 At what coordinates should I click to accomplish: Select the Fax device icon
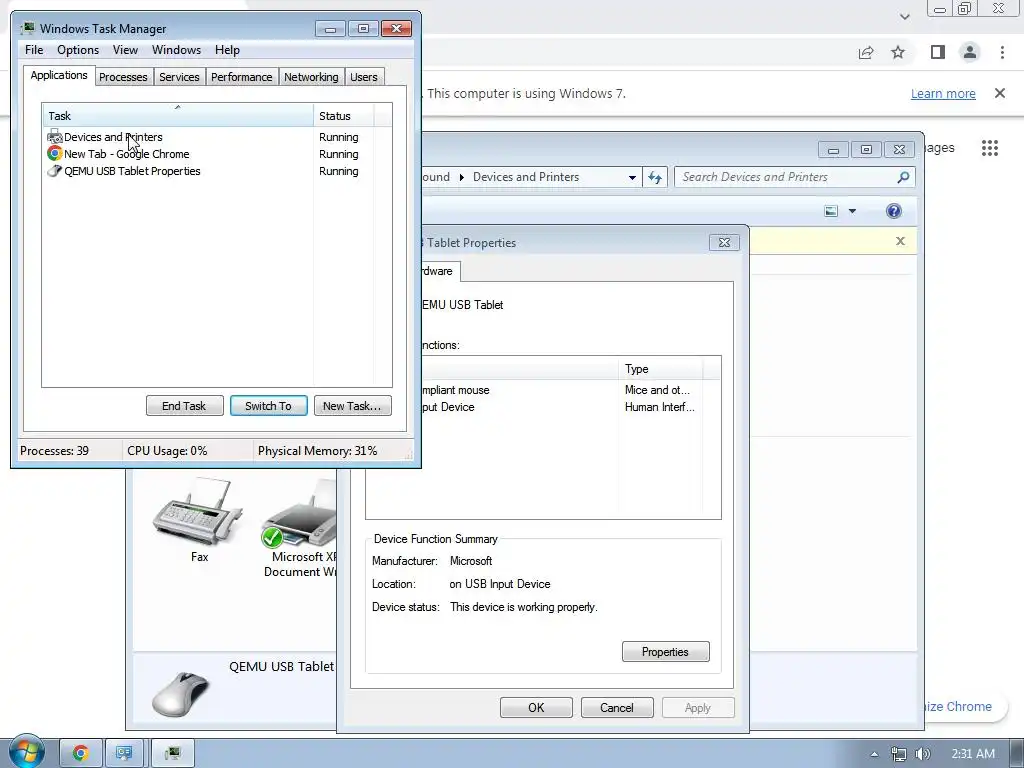198,520
